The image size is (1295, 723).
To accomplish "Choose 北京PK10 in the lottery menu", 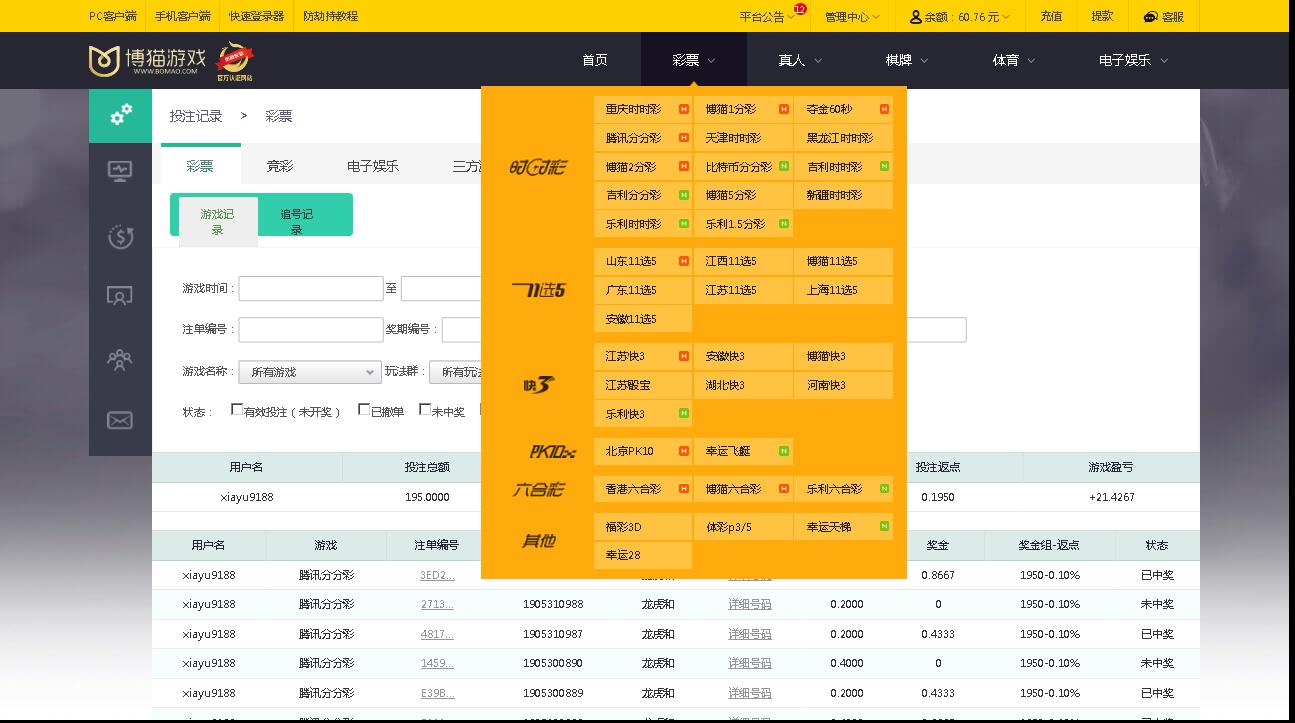I will 643,451.
